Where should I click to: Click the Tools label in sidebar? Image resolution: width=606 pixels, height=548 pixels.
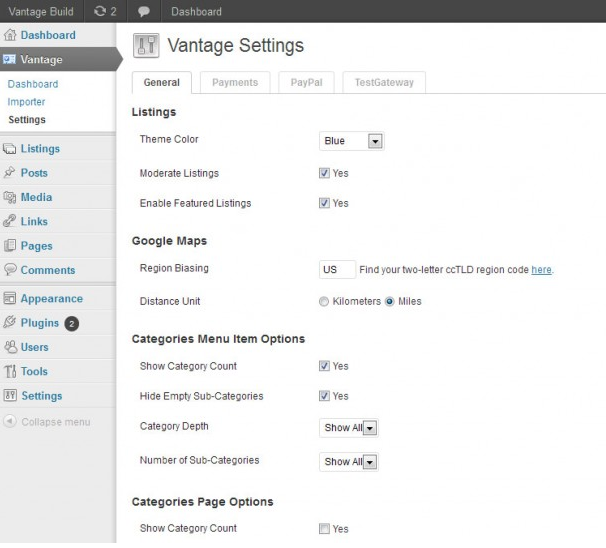34,371
